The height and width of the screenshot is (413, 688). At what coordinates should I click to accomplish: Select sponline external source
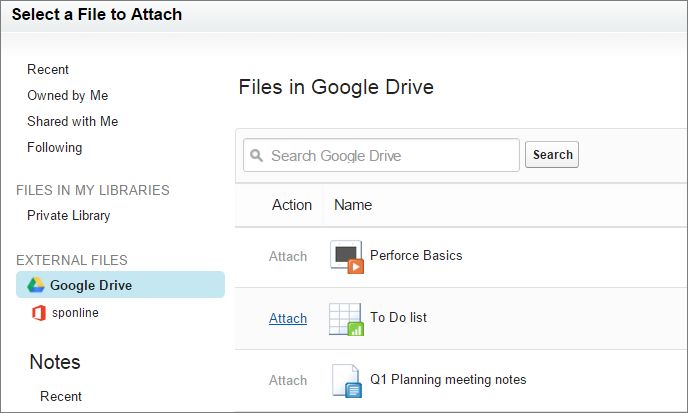click(x=75, y=312)
